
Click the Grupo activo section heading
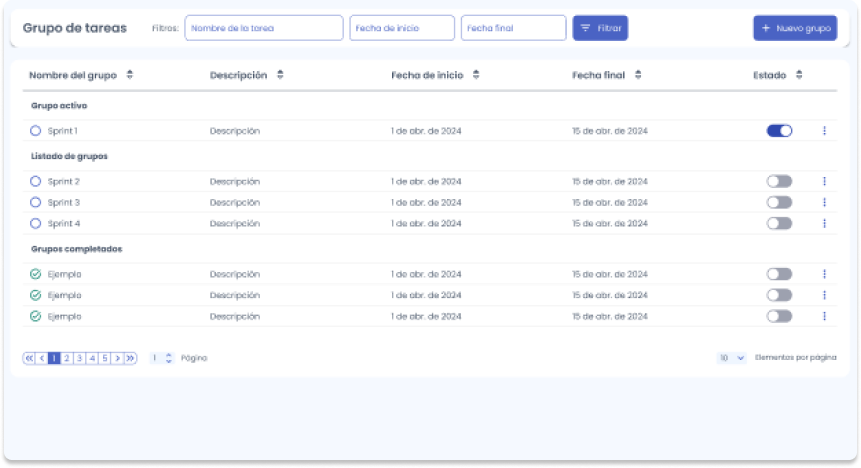[59, 105]
